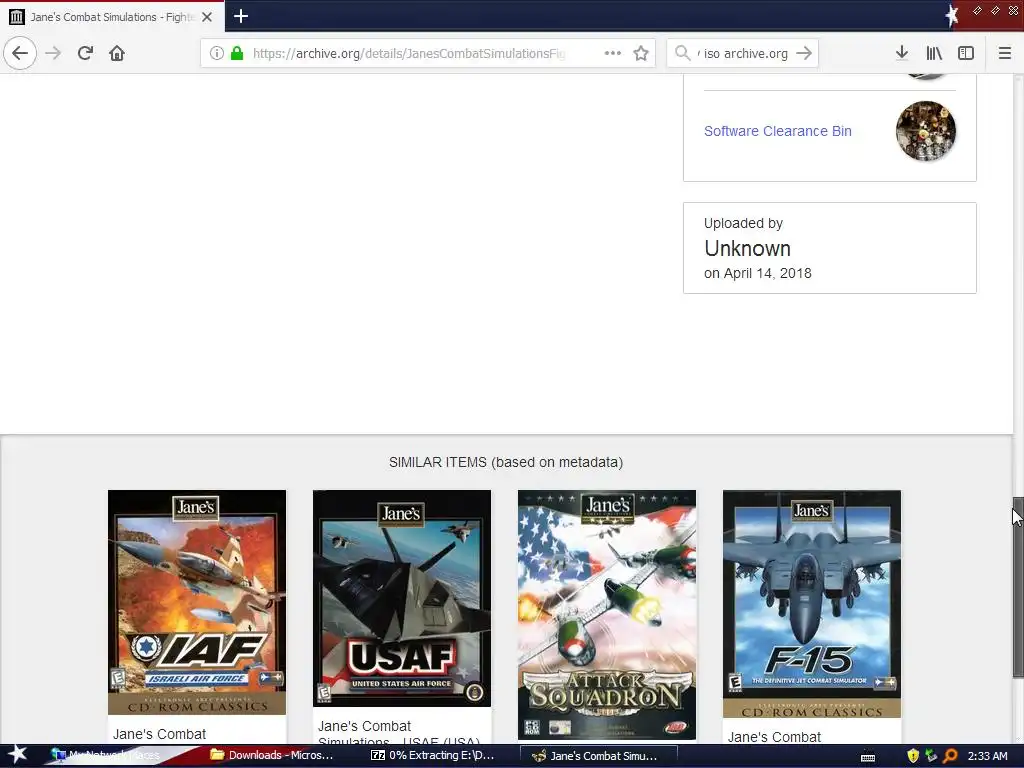Viewport: 1024px width, 768px height.
Task: Click the keyboard tray icon
Action: pyautogui.click(x=868, y=757)
